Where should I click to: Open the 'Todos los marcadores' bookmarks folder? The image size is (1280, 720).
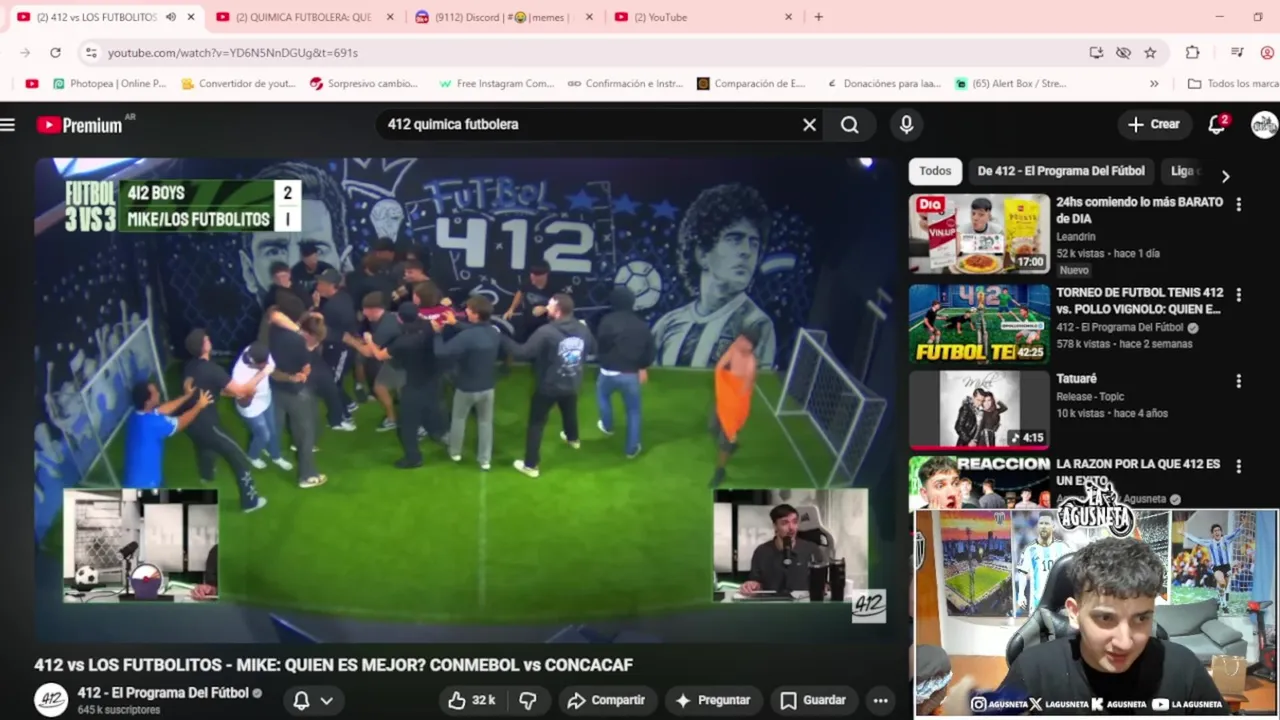pyautogui.click(x=1232, y=84)
